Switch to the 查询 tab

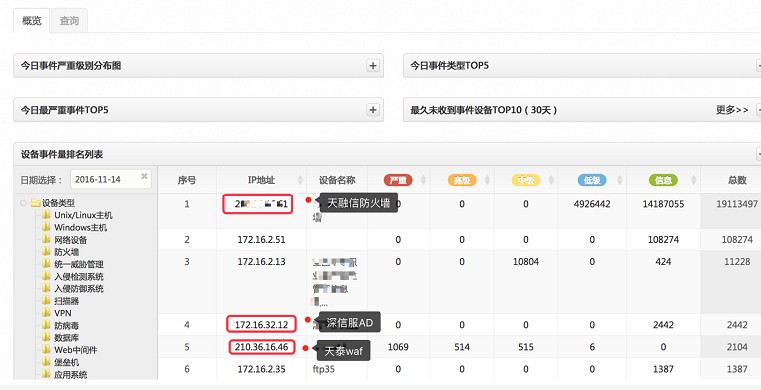tap(69, 21)
